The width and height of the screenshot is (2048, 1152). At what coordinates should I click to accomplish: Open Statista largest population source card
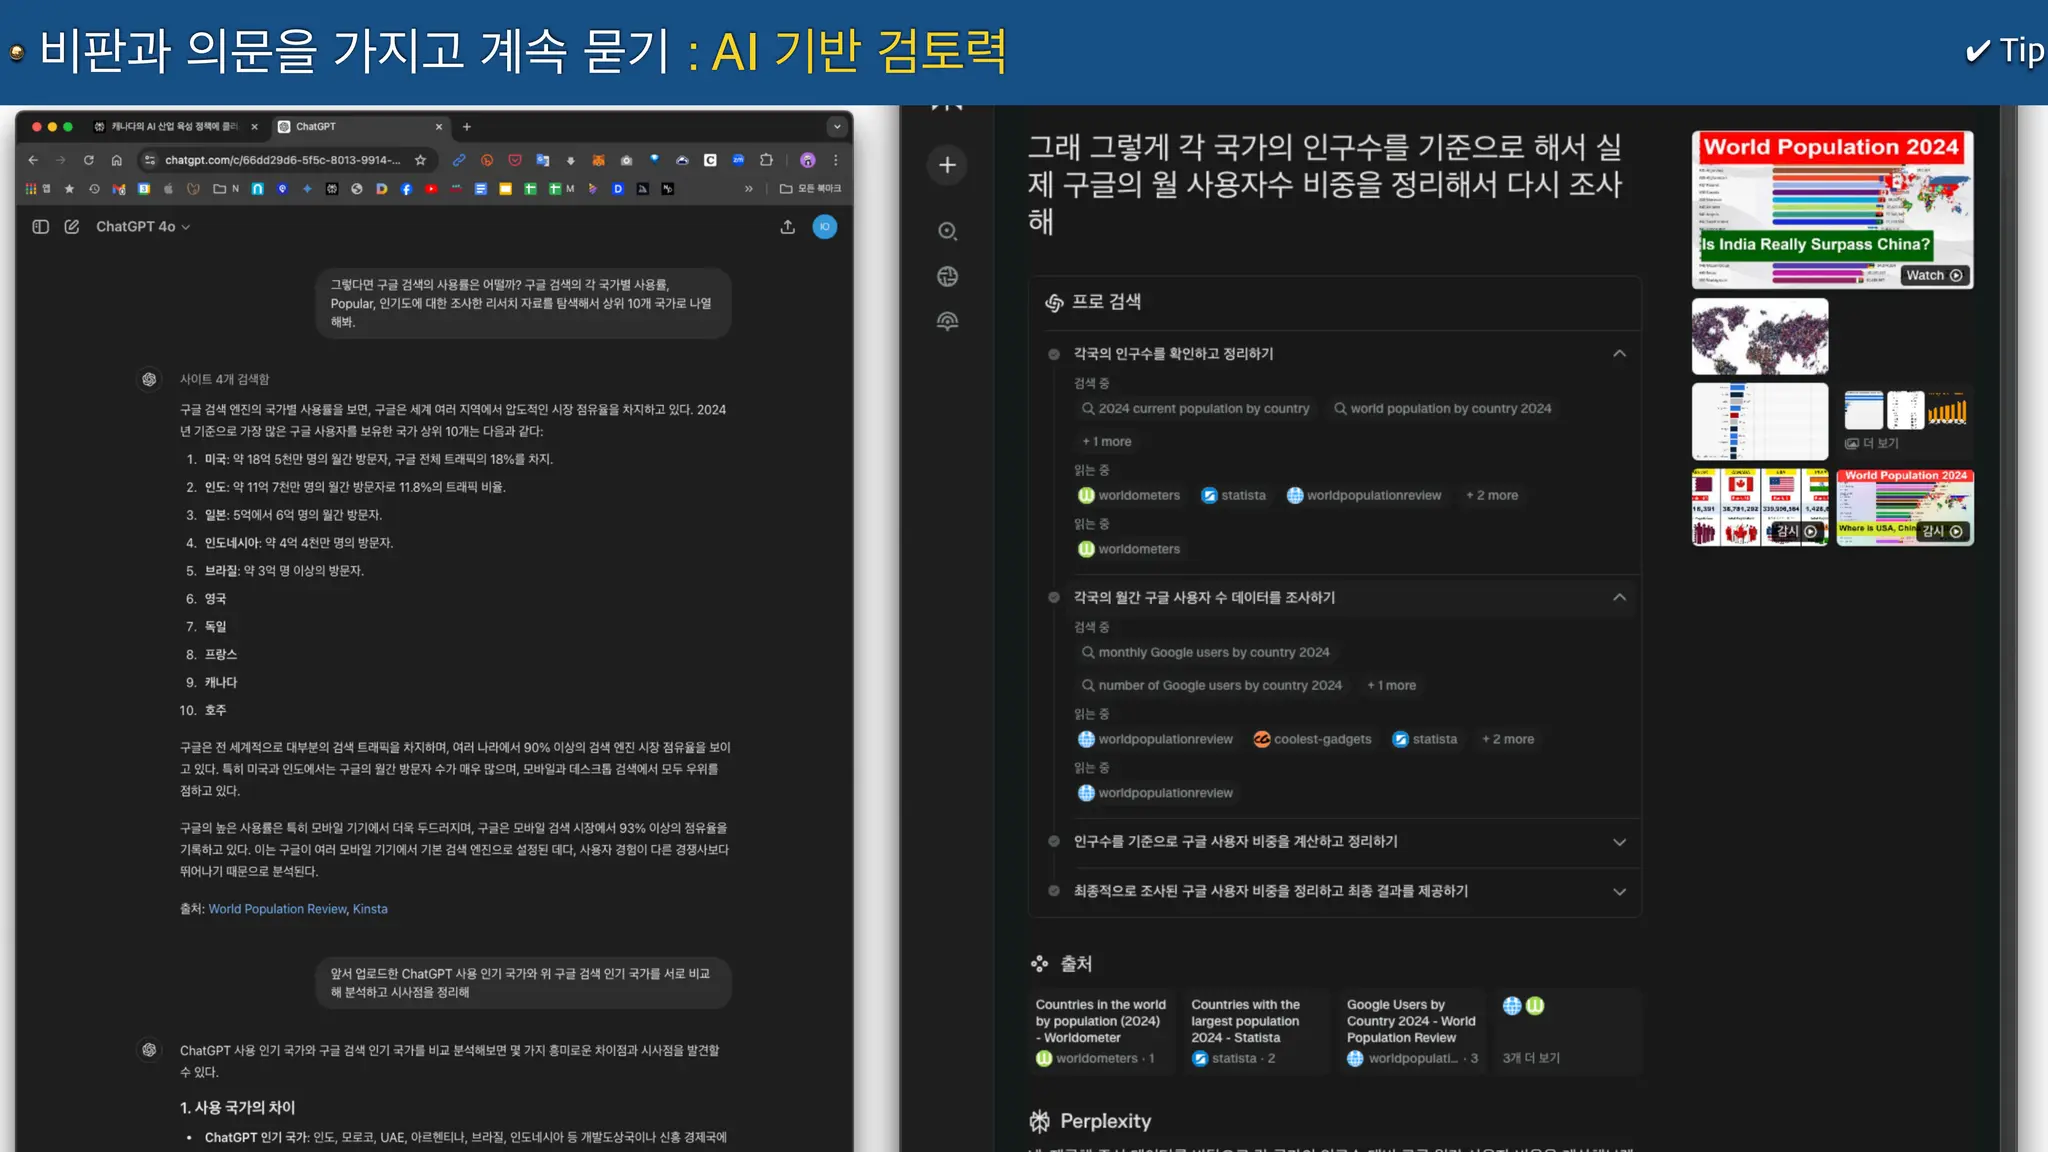1258,1032
